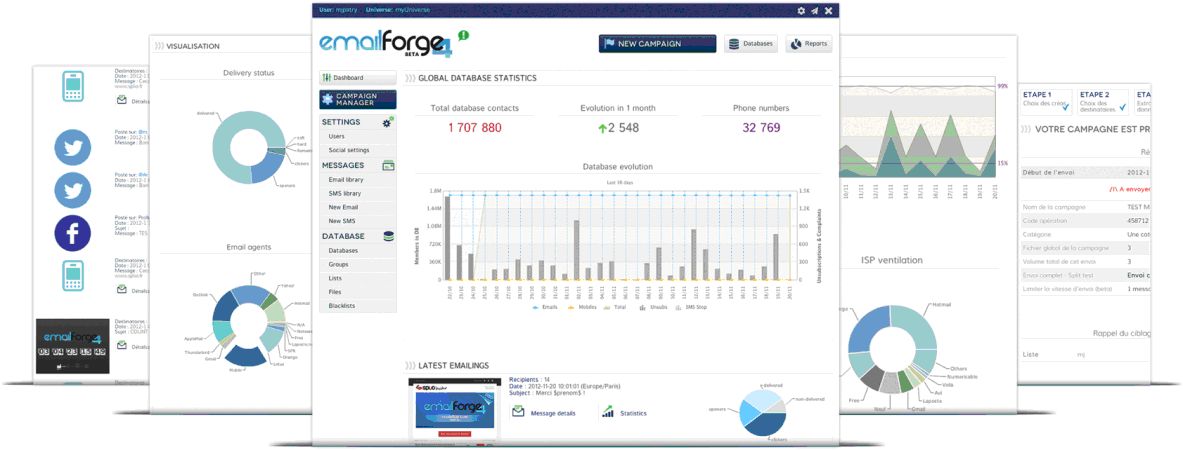Click the NEW CAMPAIGN button
The image size is (1183, 450).
(x=657, y=44)
